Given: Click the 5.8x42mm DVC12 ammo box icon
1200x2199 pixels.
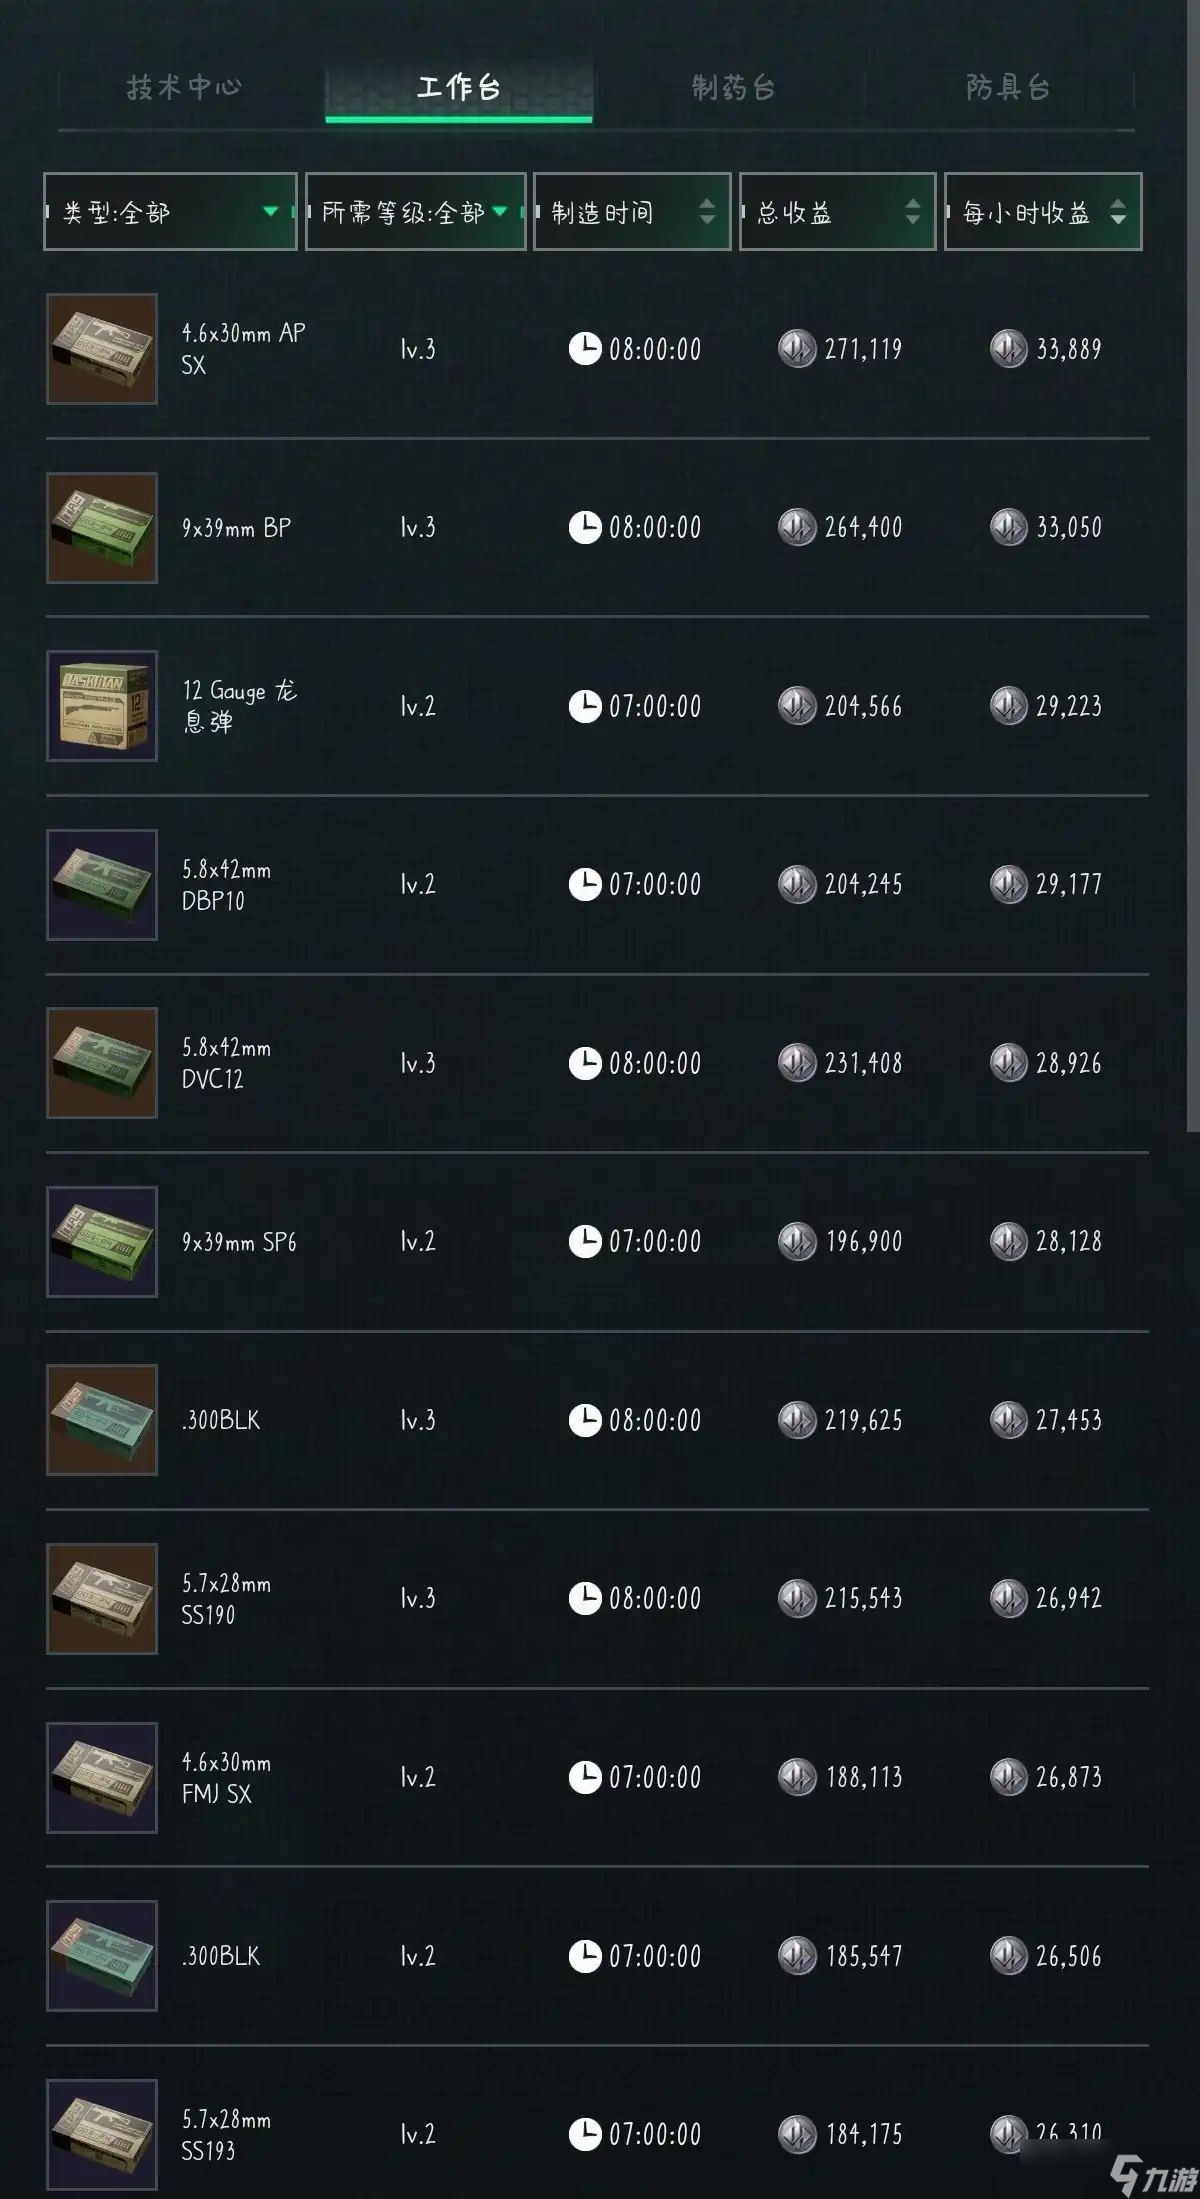Looking at the screenshot, I should click(102, 1063).
